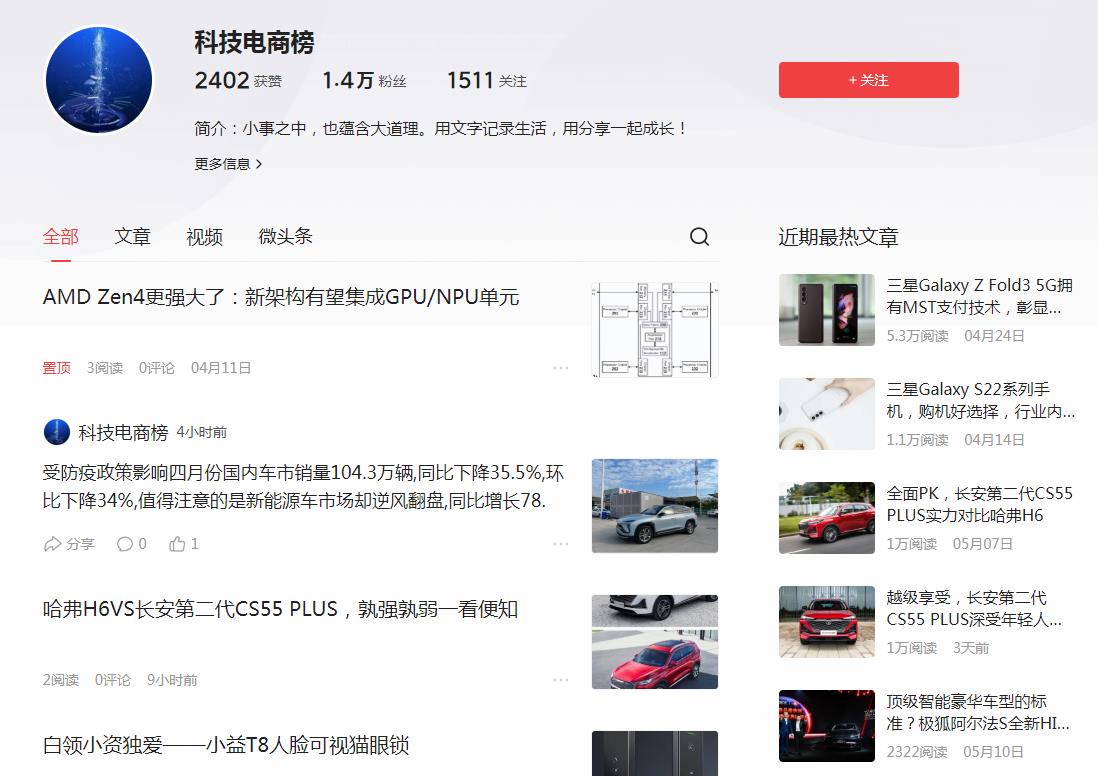1098x776 pixels.
Task: Open 三星Galaxy Z Fold3 5G hot article
Action: 979,296
